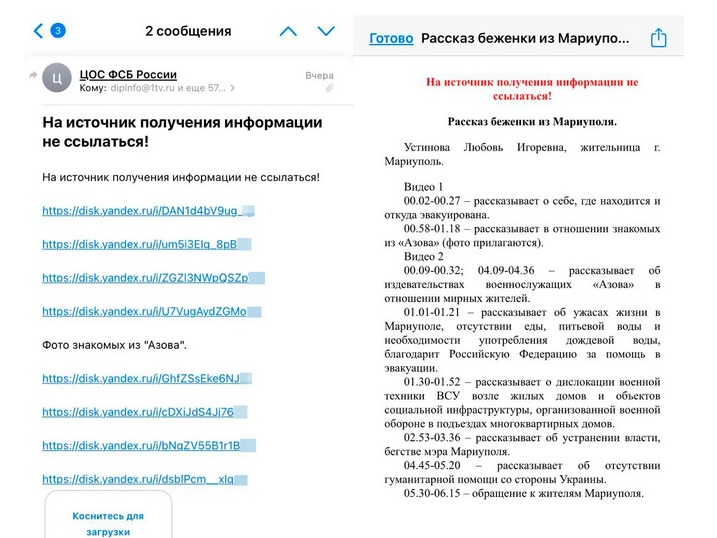The image size is (717, 538).
Task: Go to previous message with up arrow
Action: click(x=288, y=31)
